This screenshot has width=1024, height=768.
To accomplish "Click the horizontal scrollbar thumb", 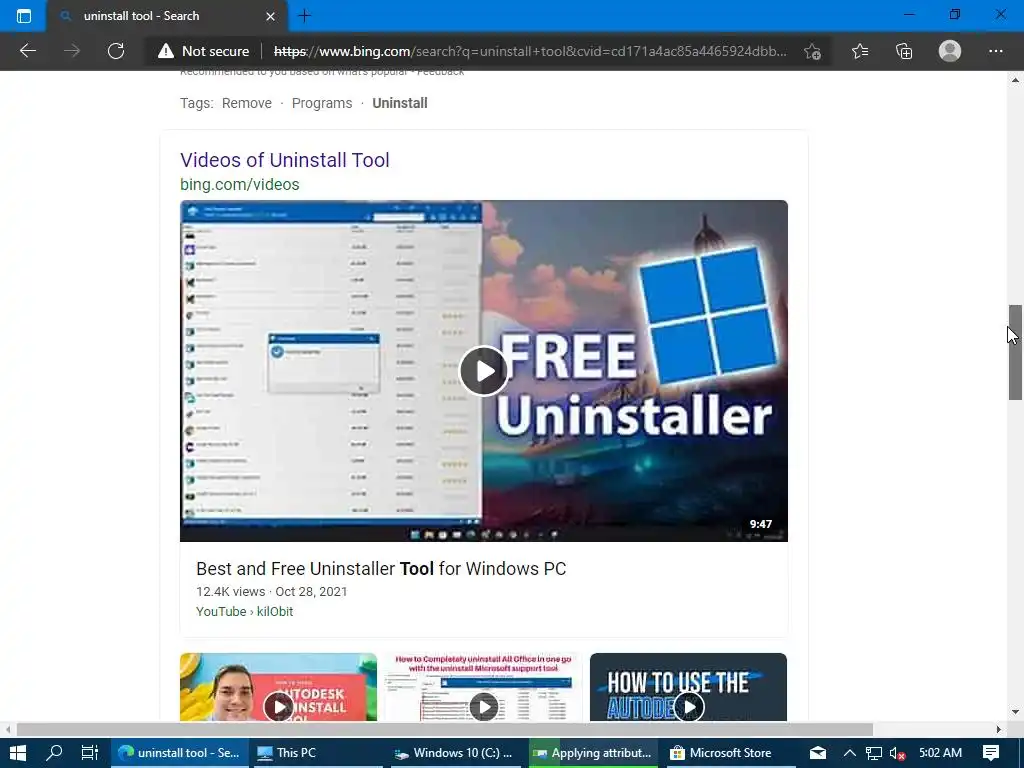I will [x=445, y=729].
